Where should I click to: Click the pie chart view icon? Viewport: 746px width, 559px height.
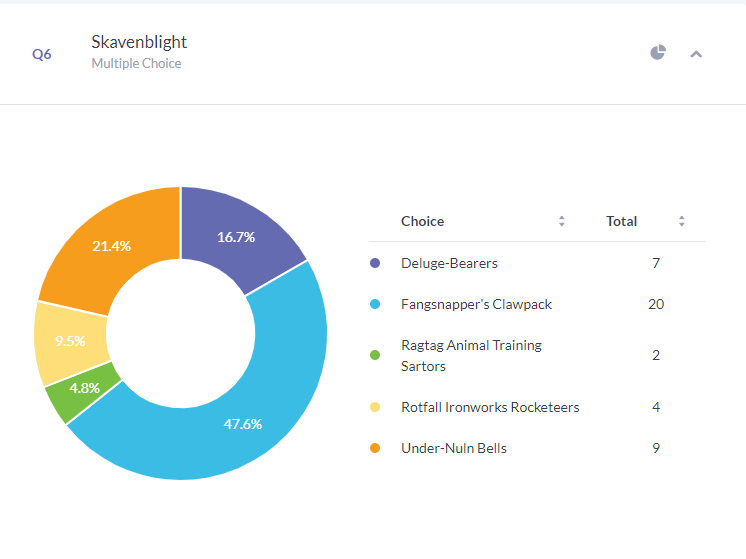point(657,53)
